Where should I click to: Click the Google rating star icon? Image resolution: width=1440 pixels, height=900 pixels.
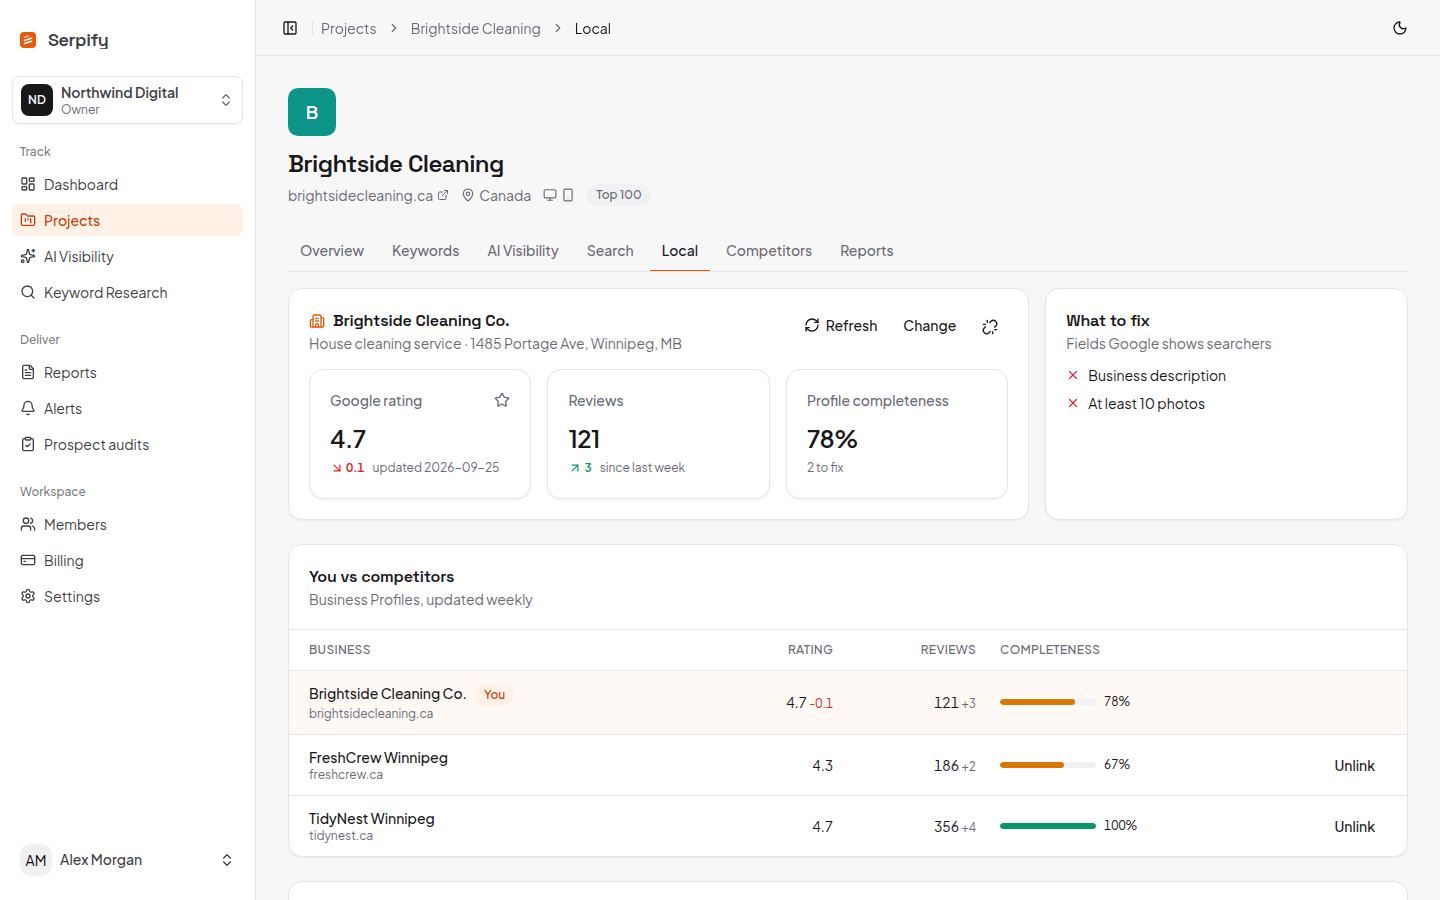click(502, 400)
